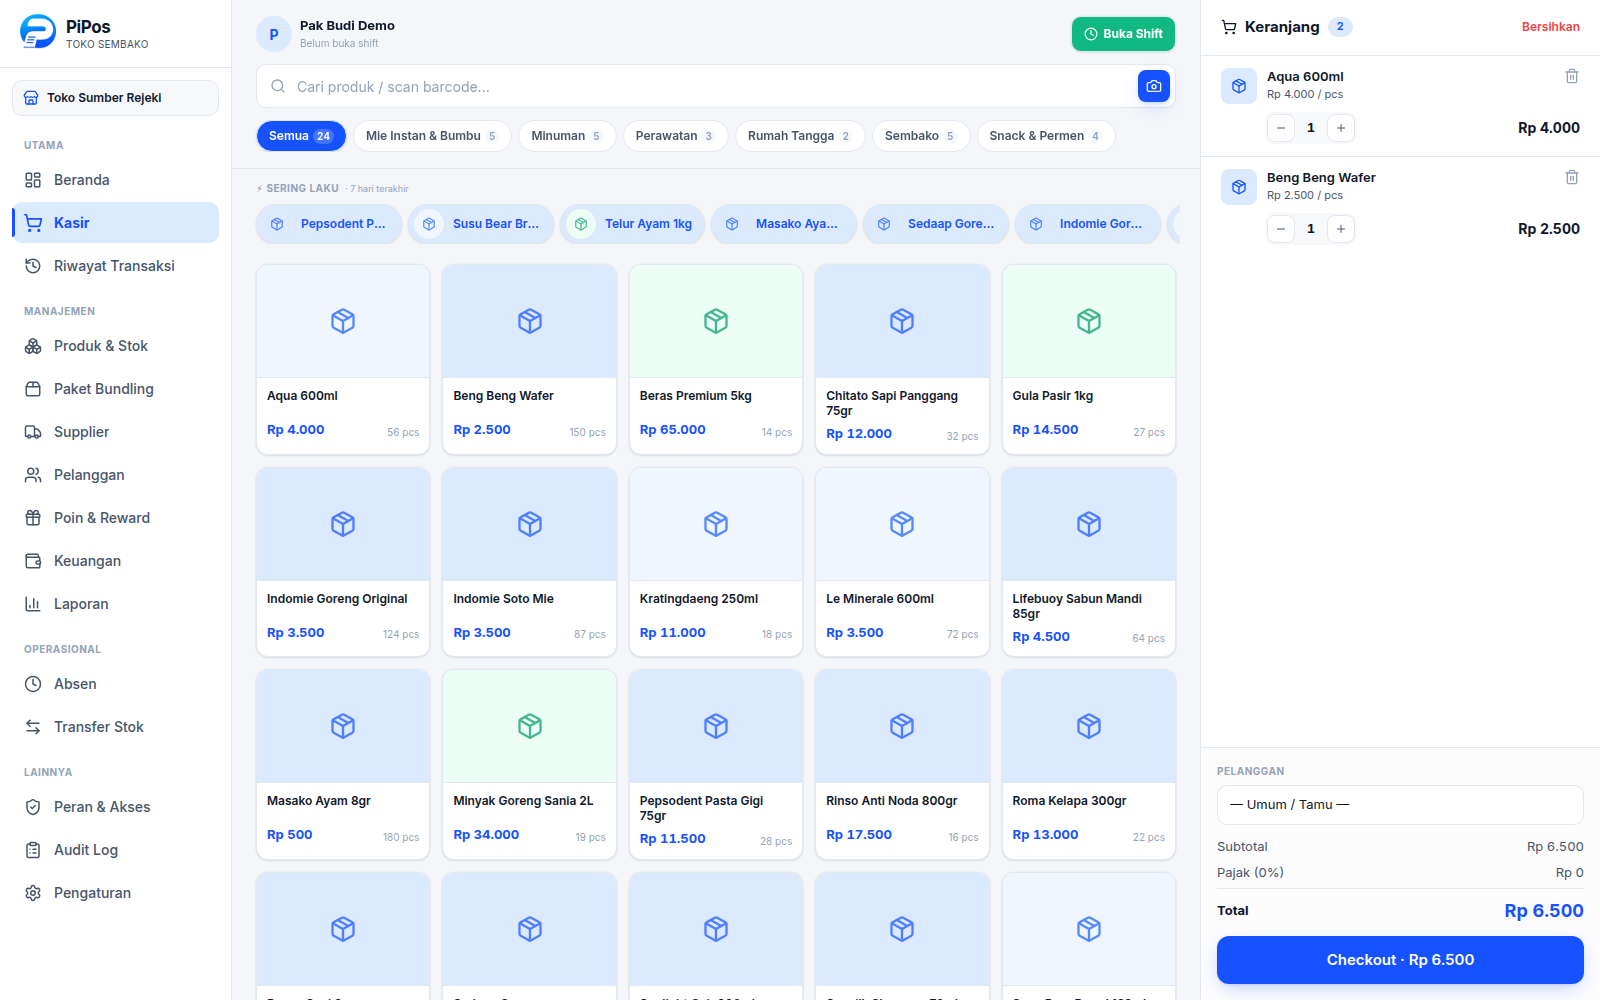The image size is (1600, 1000).
Task: Add Roma Kelapa 300gr product card
Action: (x=1089, y=764)
